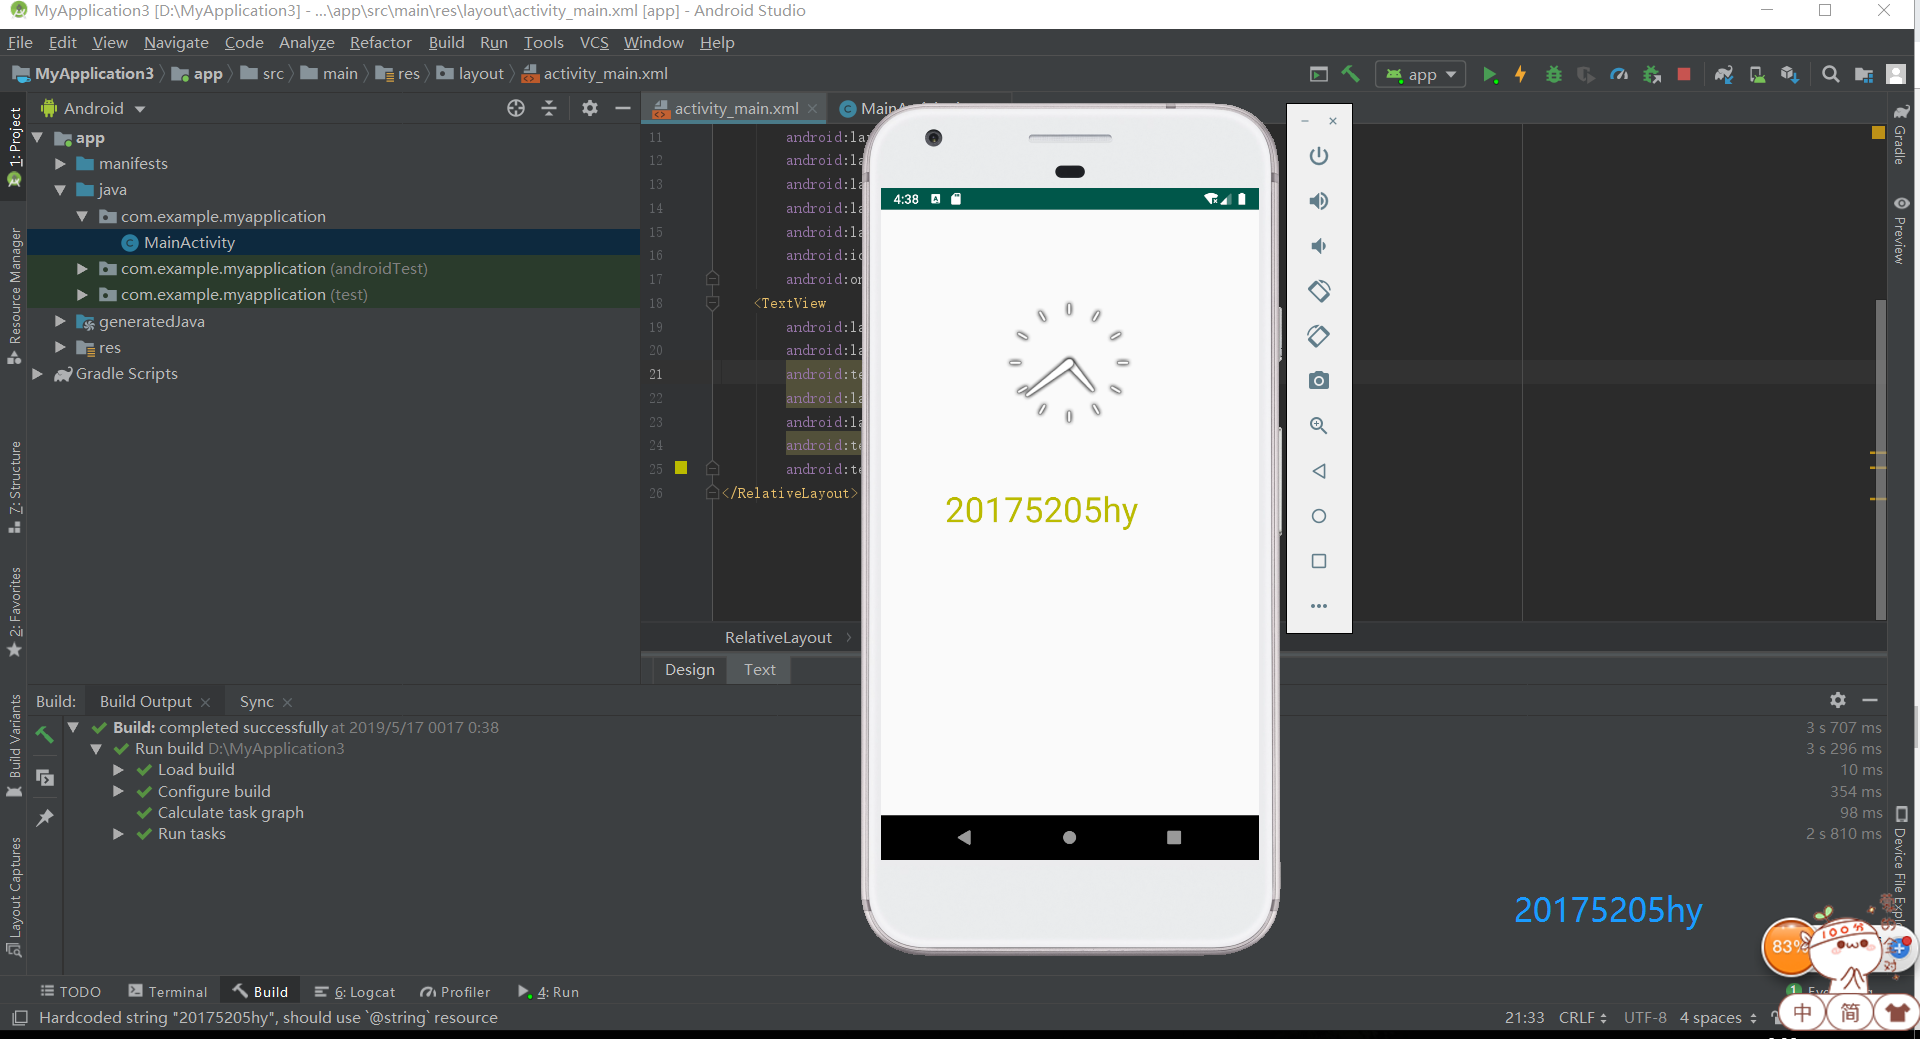The width and height of the screenshot is (1920, 1039).
Task: Open emulator extended controls (three dots)
Action: (x=1319, y=606)
